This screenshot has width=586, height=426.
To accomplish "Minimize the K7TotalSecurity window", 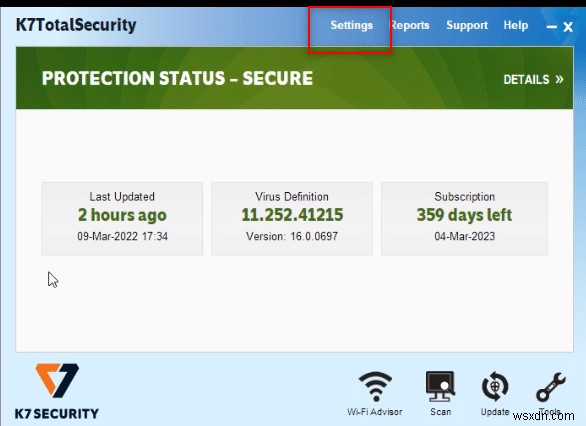I will [x=551, y=27].
